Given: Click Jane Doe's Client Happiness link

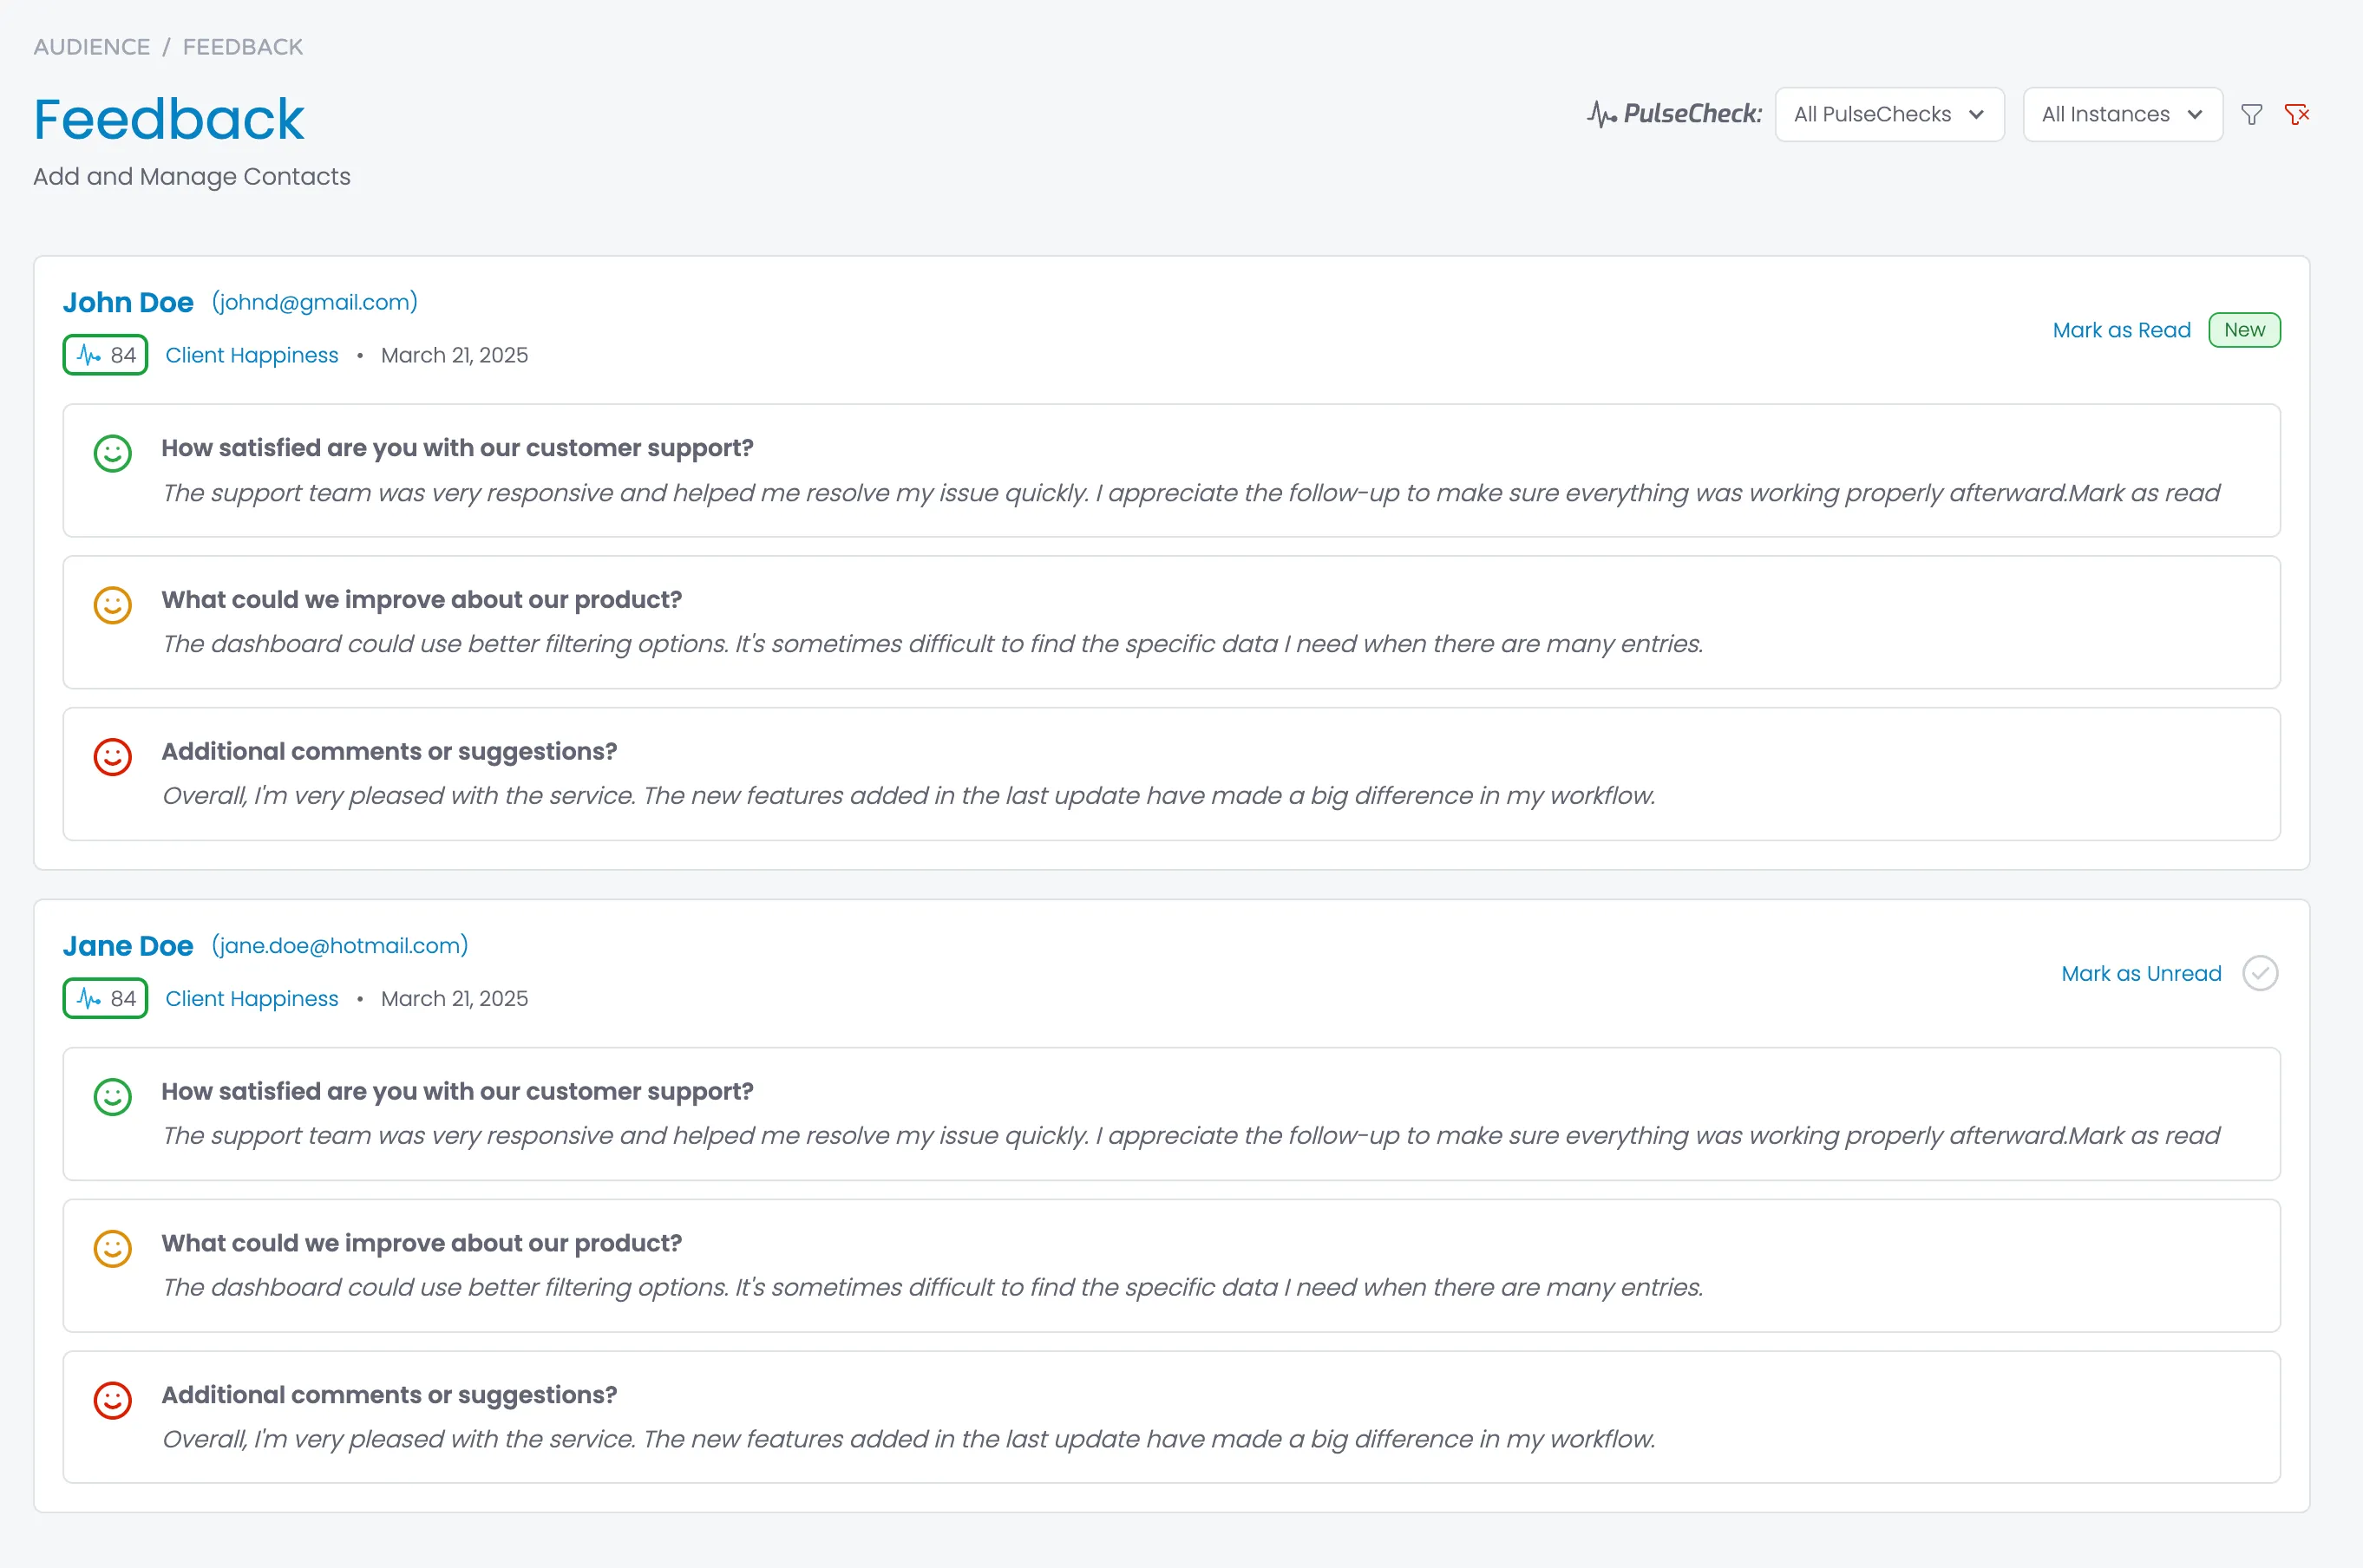Looking at the screenshot, I should tap(252, 998).
